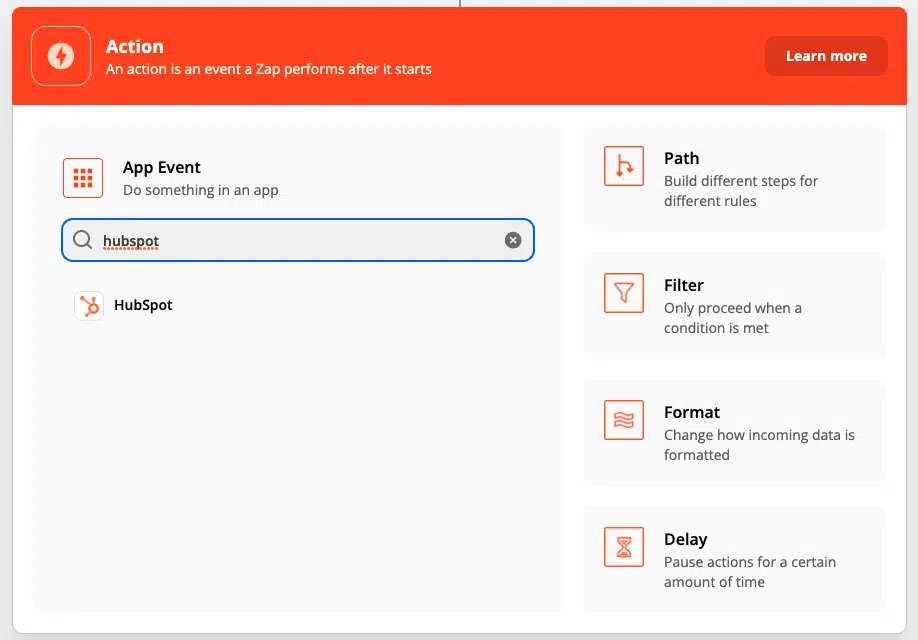
Task: Clear the hubspot search text
Action: pyautogui.click(x=513, y=240)
